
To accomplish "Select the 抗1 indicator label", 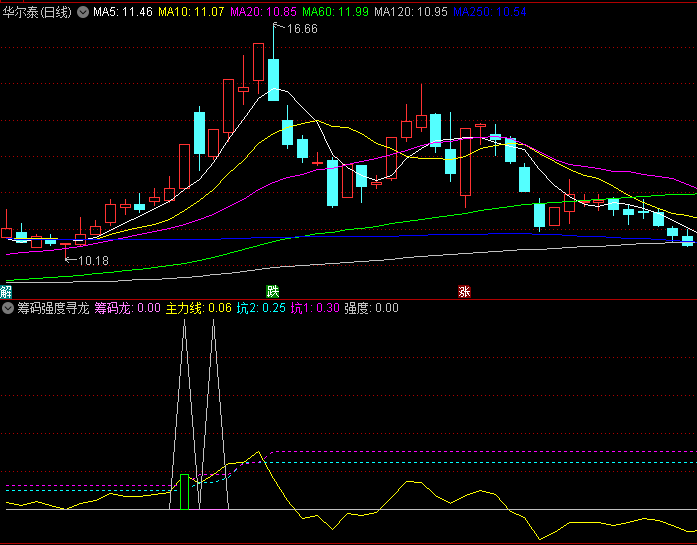I will 315,309.
